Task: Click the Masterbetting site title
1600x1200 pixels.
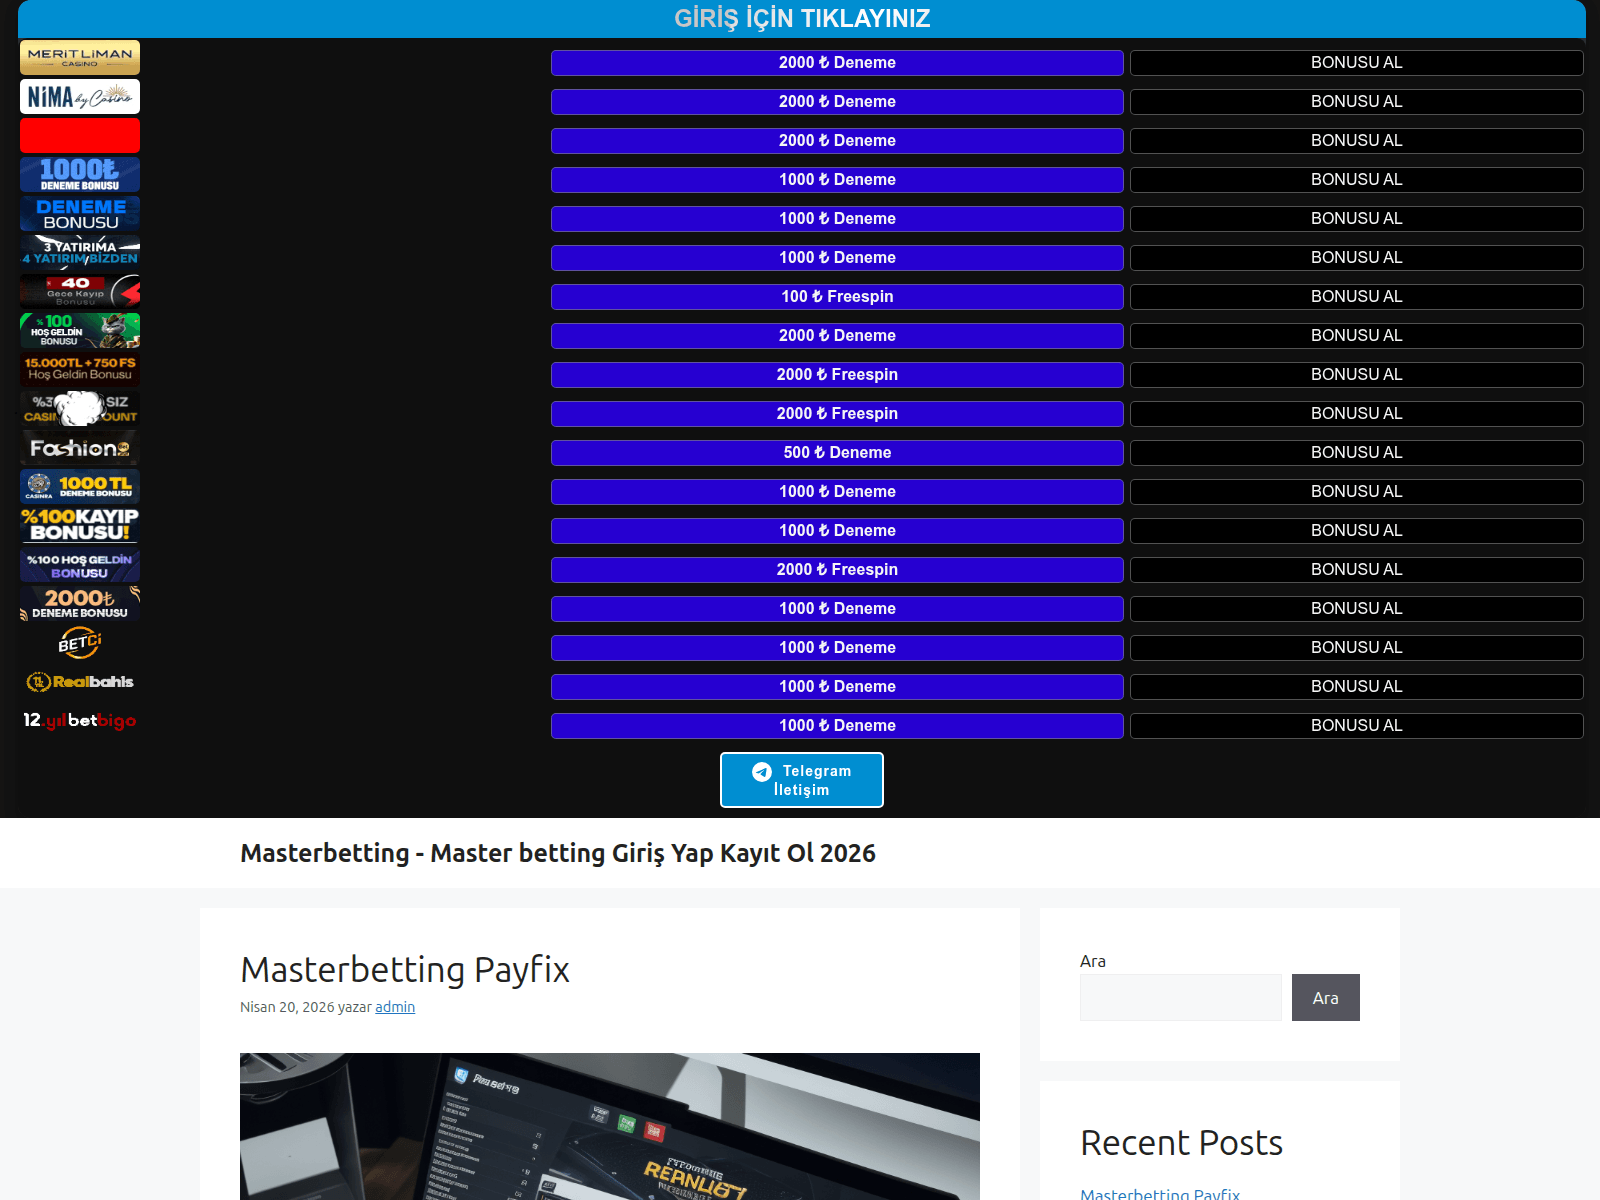Action: 558,853
